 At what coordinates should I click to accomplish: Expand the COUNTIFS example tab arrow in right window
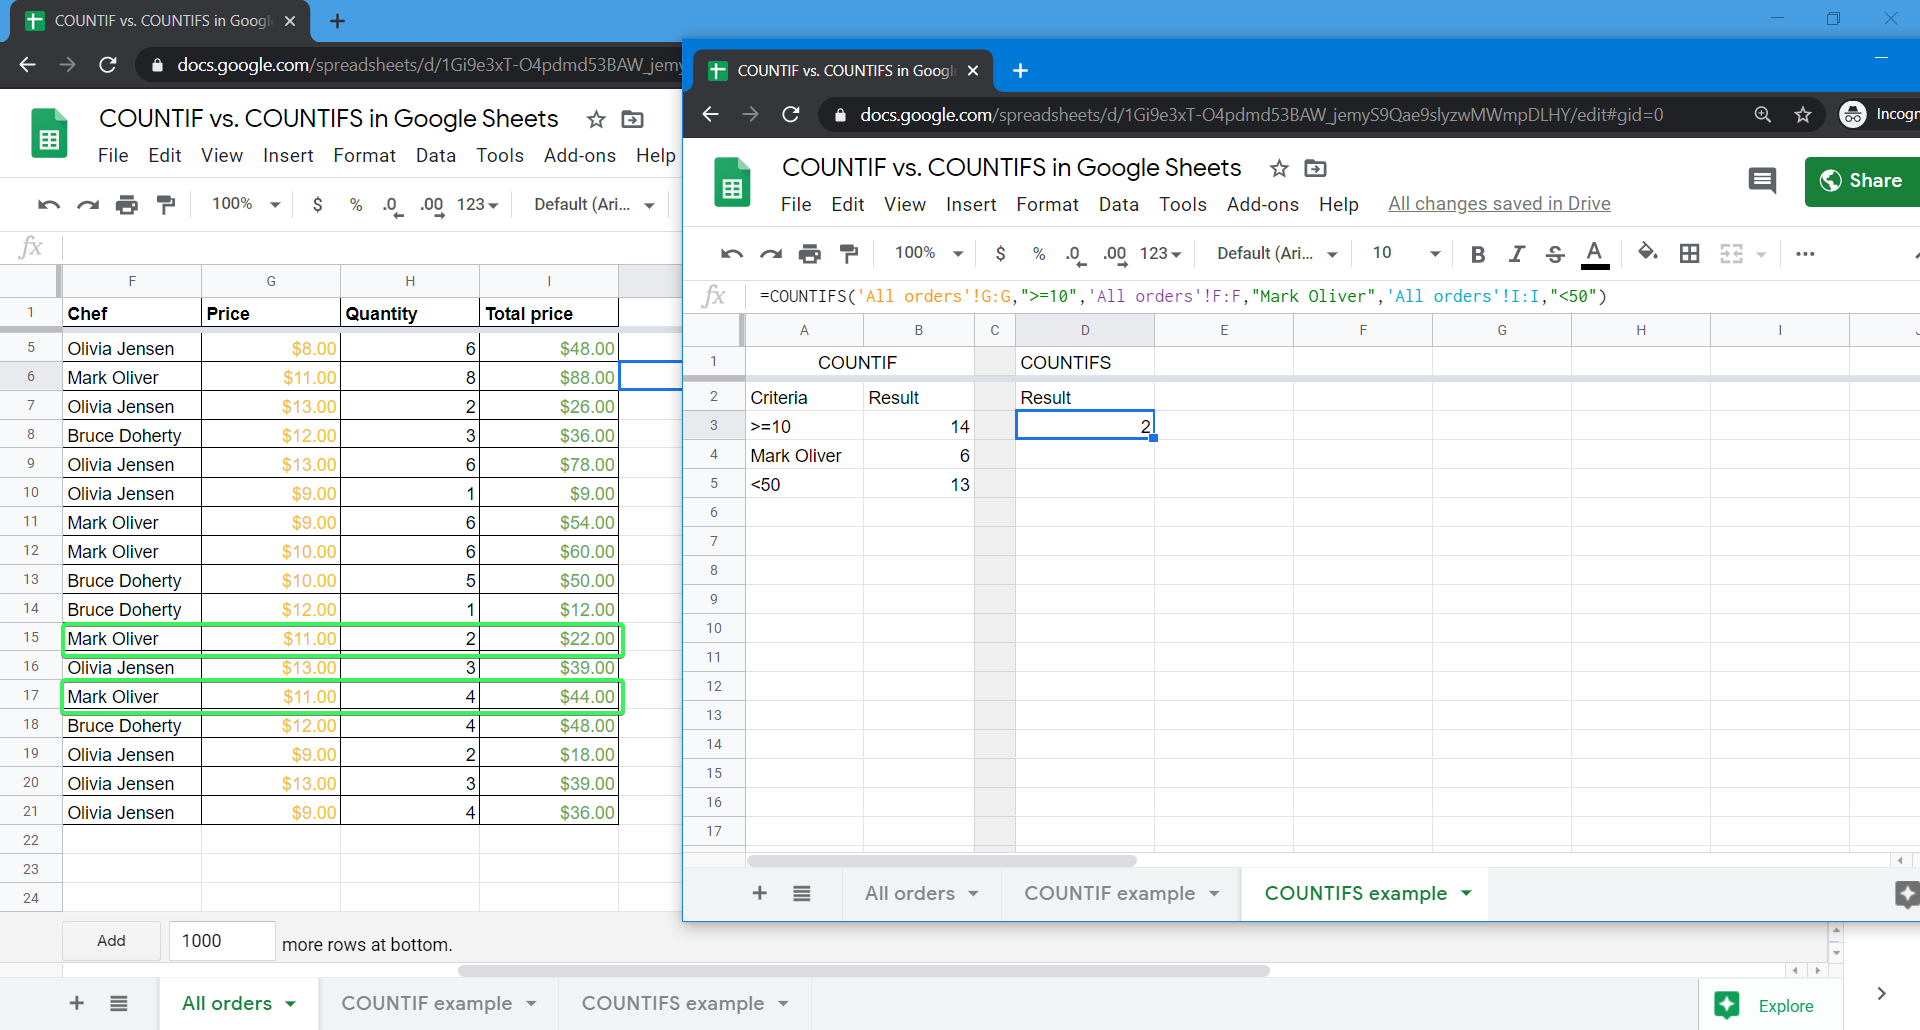[x=1466, y=893]
